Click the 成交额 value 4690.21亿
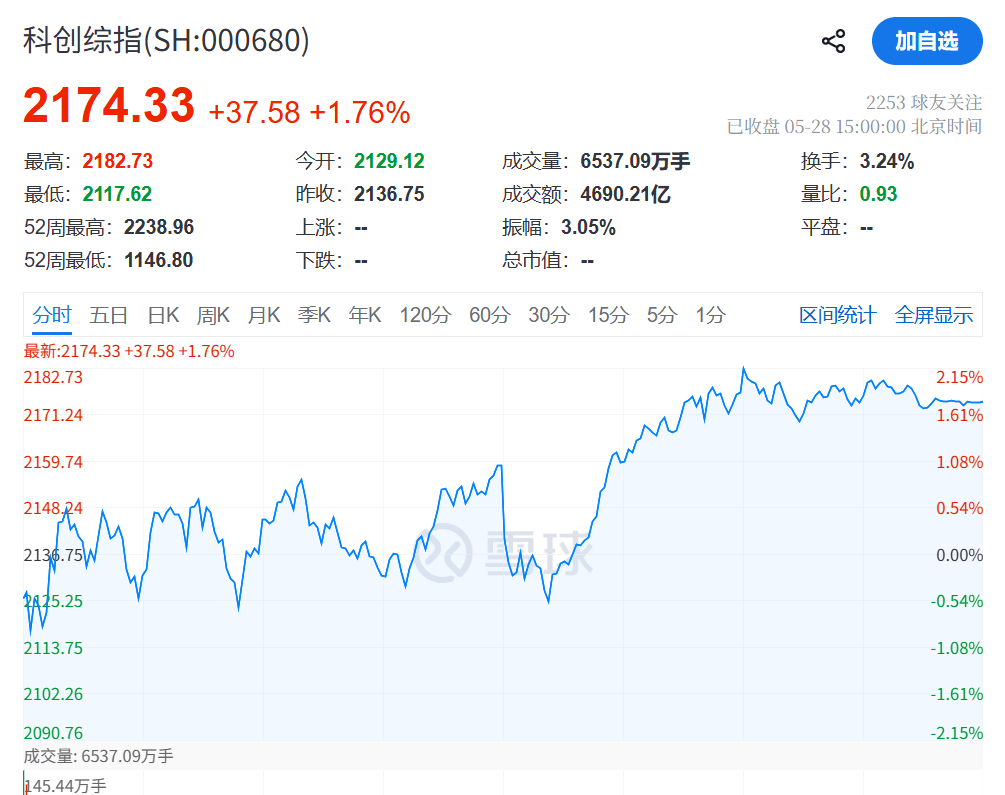1005x795 pixels. tap(625, 194)
